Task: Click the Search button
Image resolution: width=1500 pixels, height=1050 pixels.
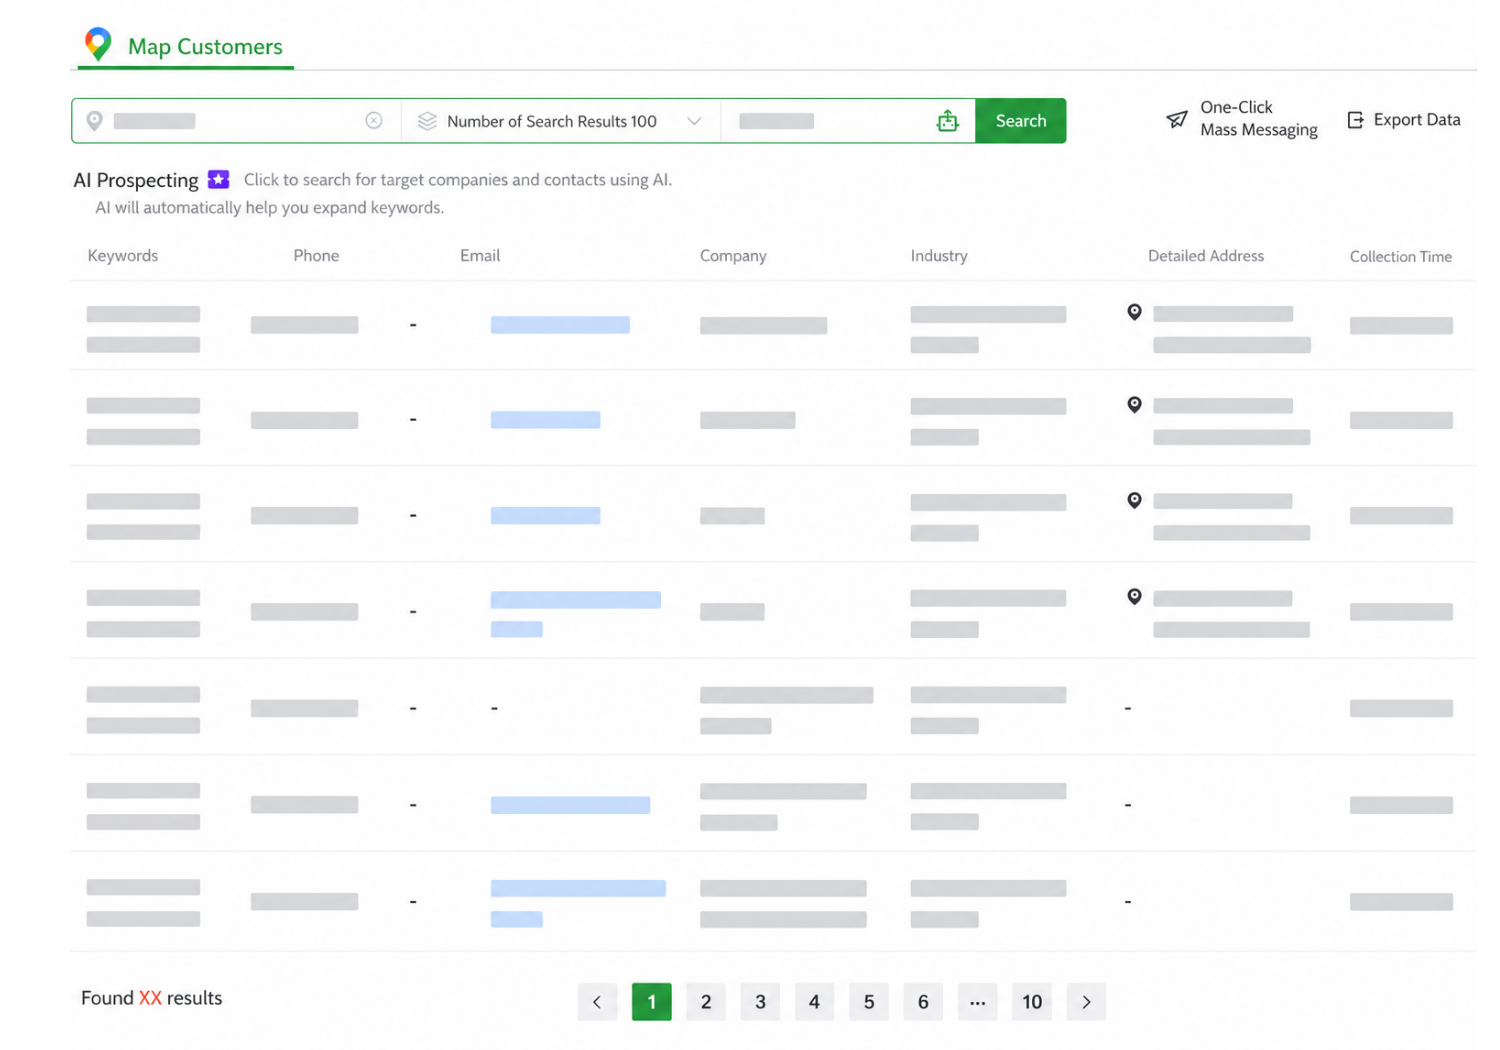Action: (1020, 121)
